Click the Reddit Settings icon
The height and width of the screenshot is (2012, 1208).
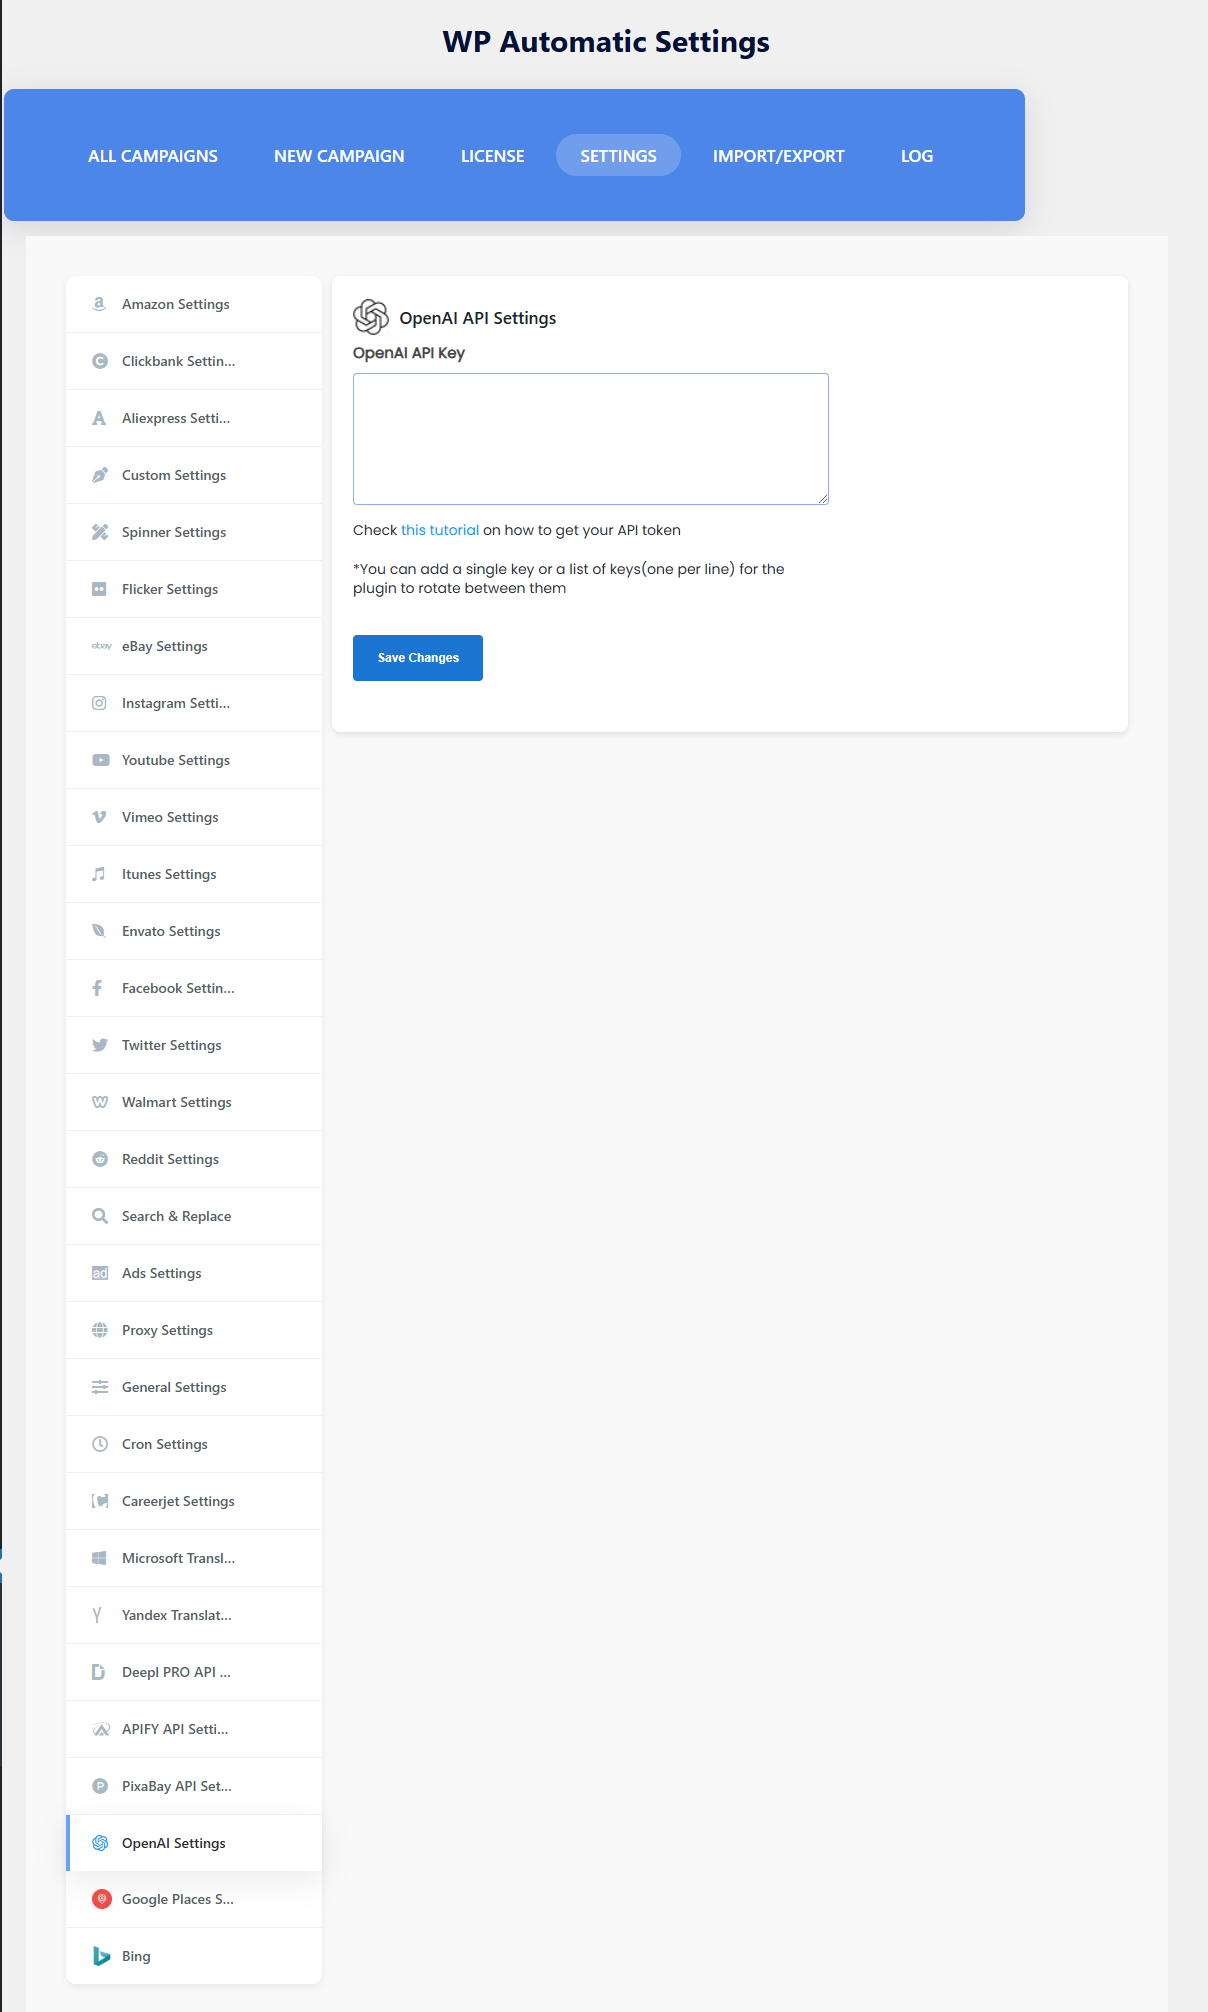(x=100, y=1159)
